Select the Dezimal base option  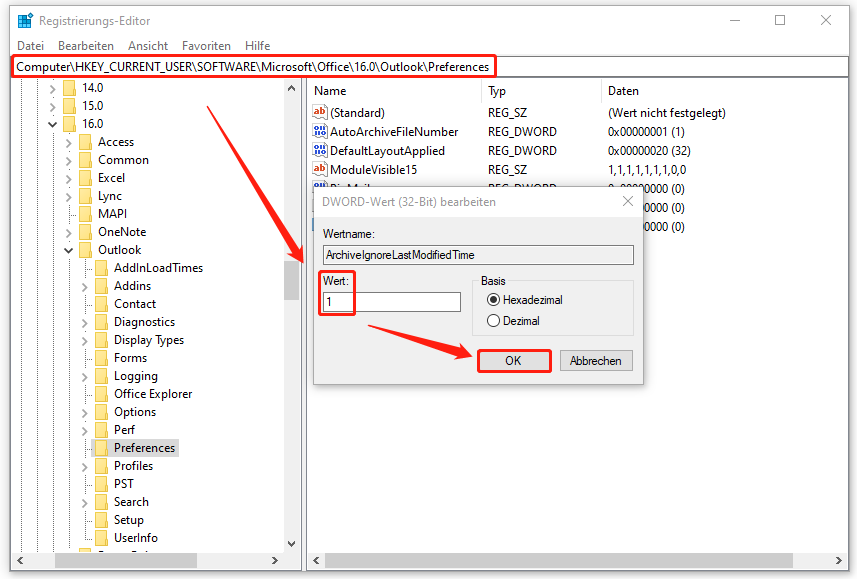point(493,321)
